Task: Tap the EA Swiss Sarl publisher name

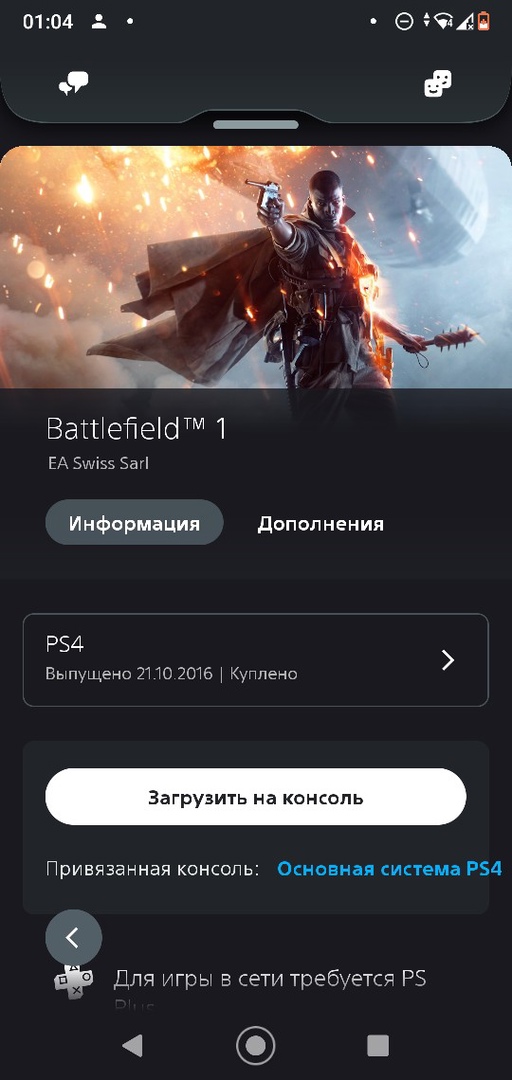Action: click(x=98, y=464)
